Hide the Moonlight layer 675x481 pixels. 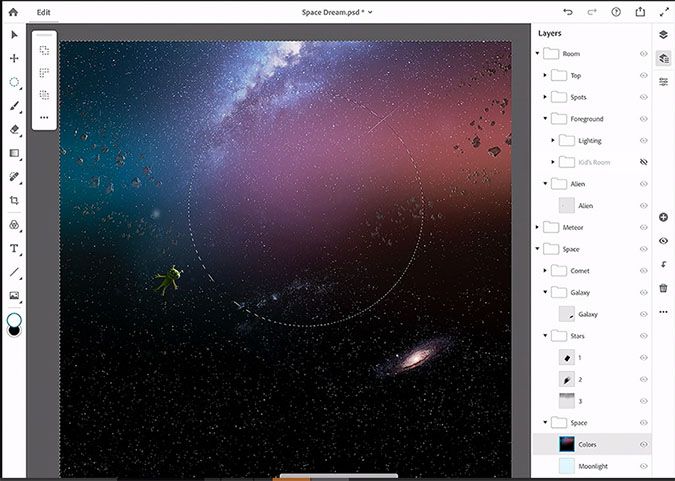(644, 465)
